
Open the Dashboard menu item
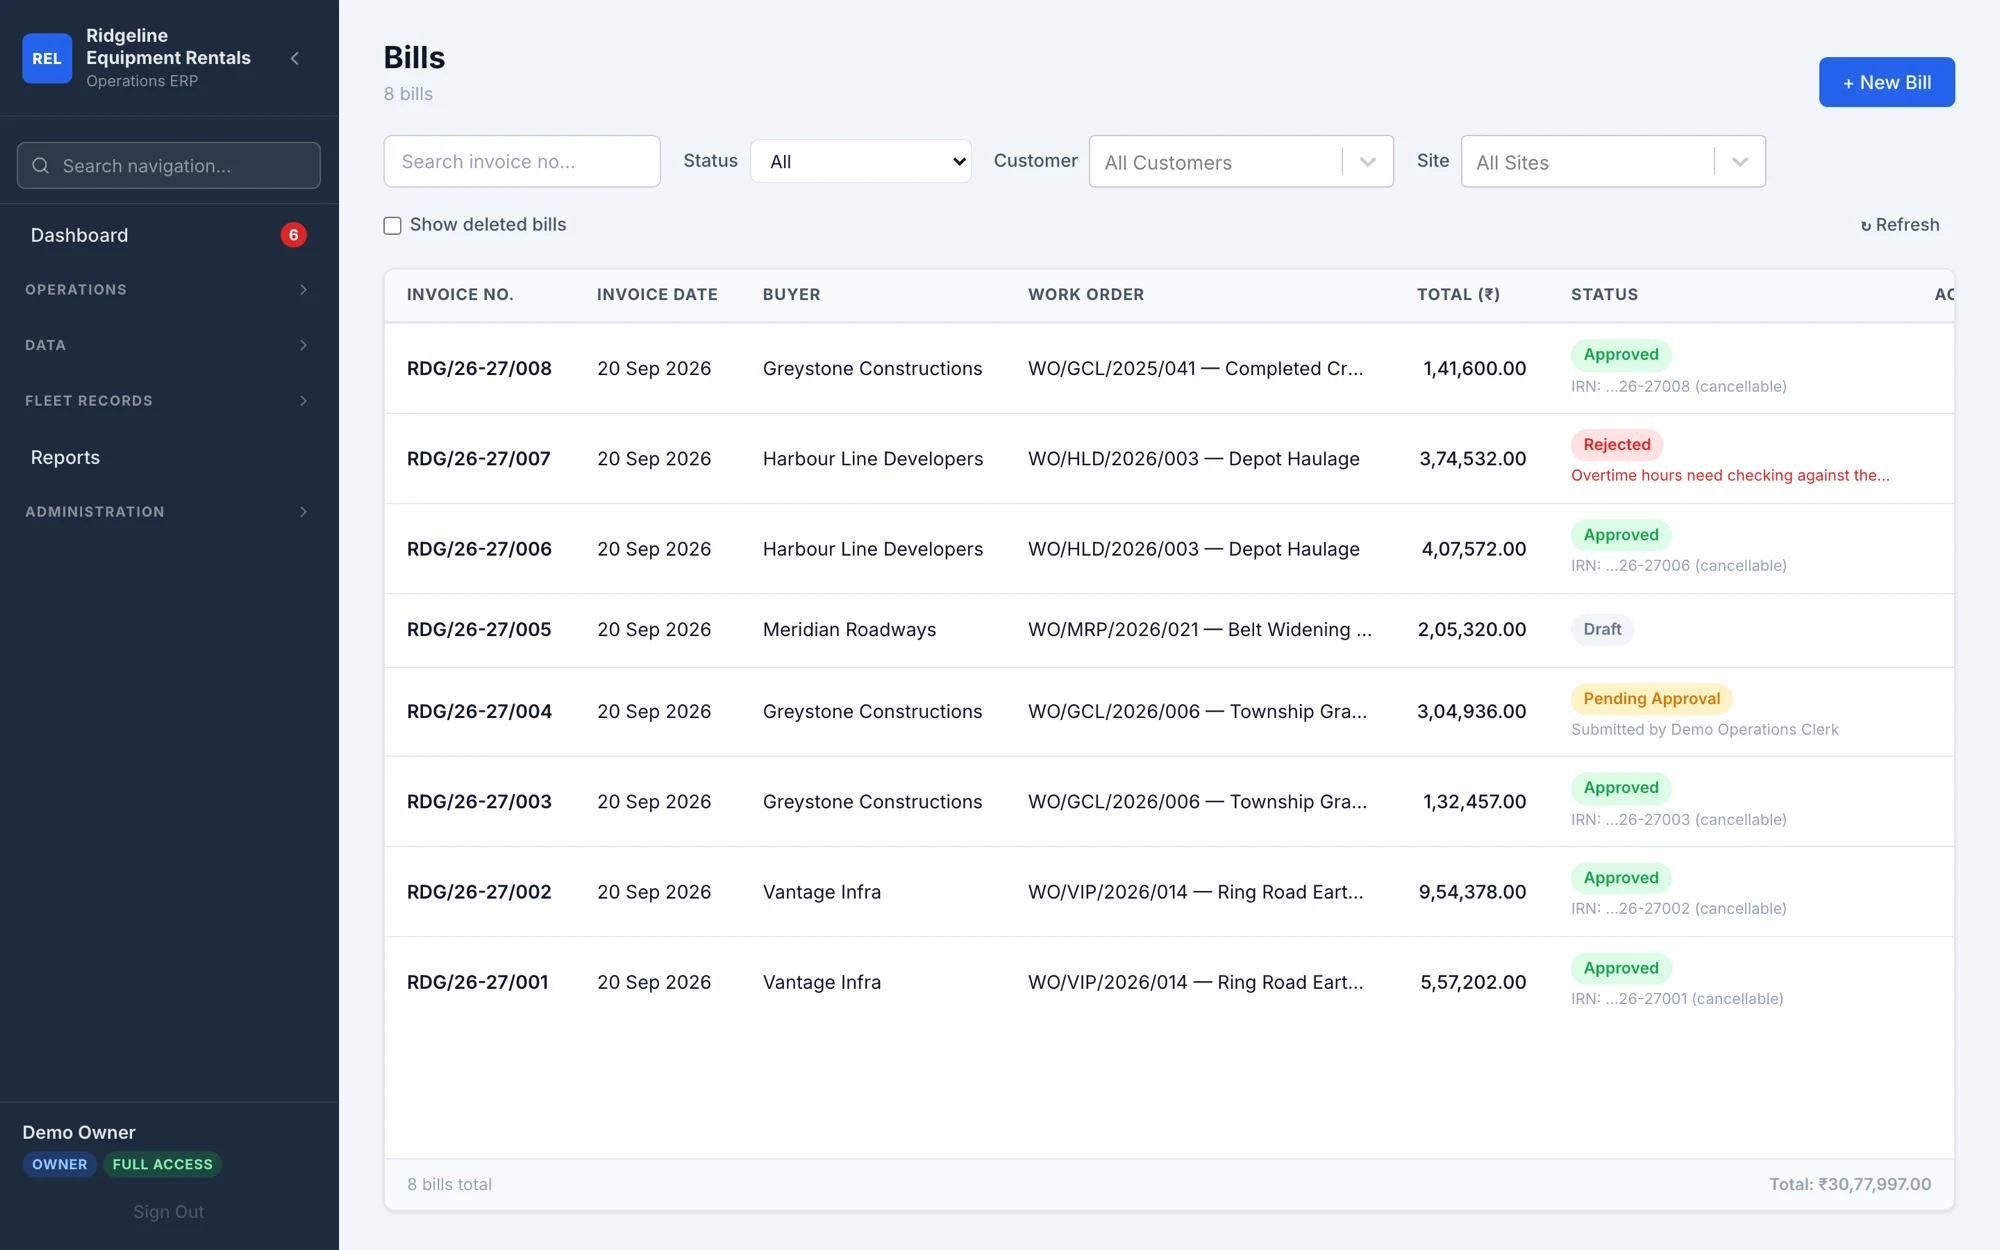(168, 235)
